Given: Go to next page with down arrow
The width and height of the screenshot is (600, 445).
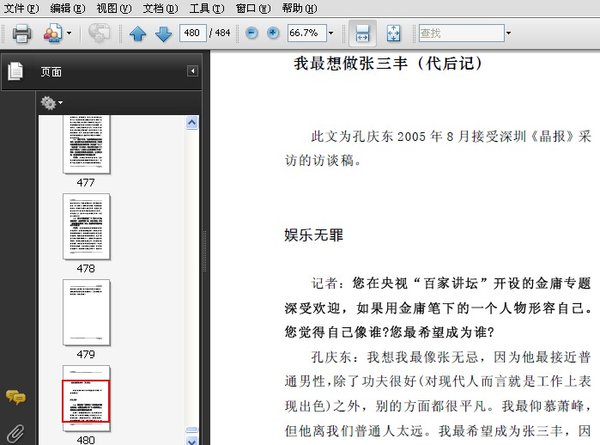Looking at the screenshot, I should [x=164, y=34].
